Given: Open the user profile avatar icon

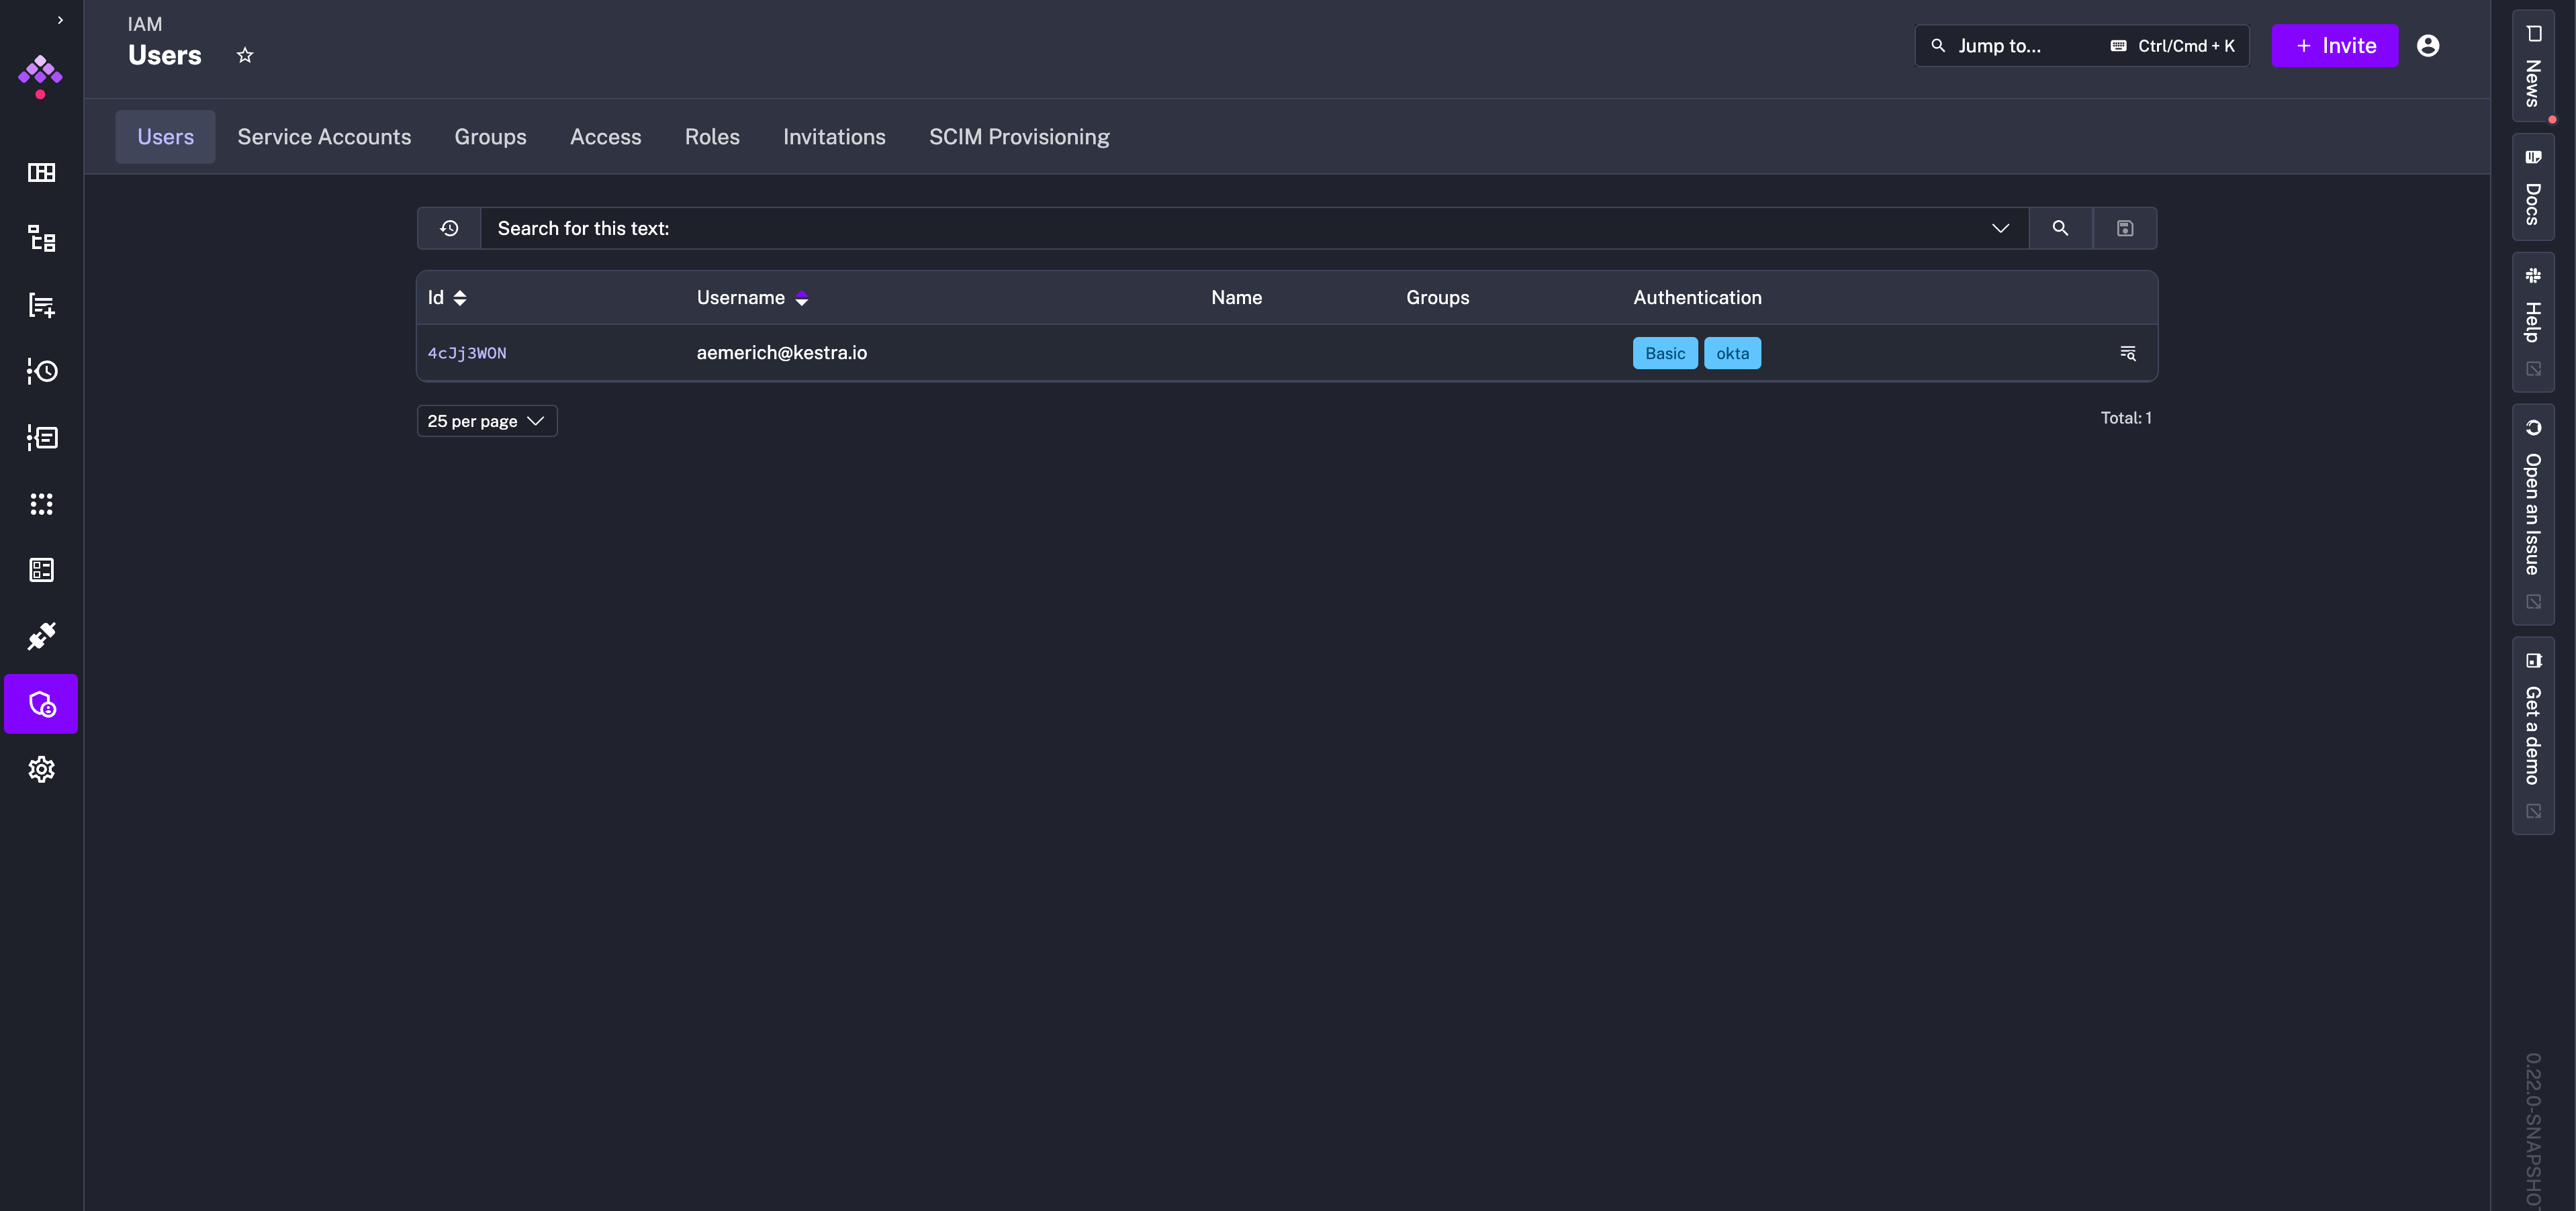Looking at the screenshot, I should coord(2427,46).
